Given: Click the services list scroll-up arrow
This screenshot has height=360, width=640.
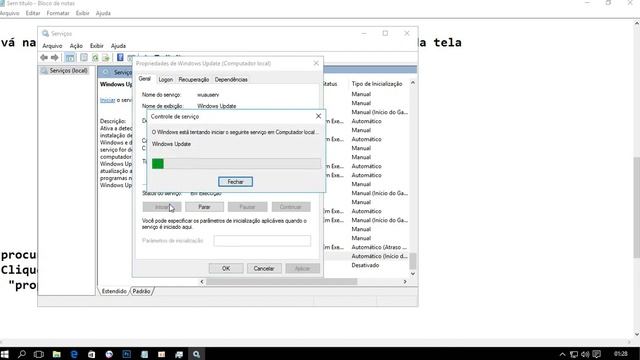Looking at the screenshot, I should (x=413, y=83).
